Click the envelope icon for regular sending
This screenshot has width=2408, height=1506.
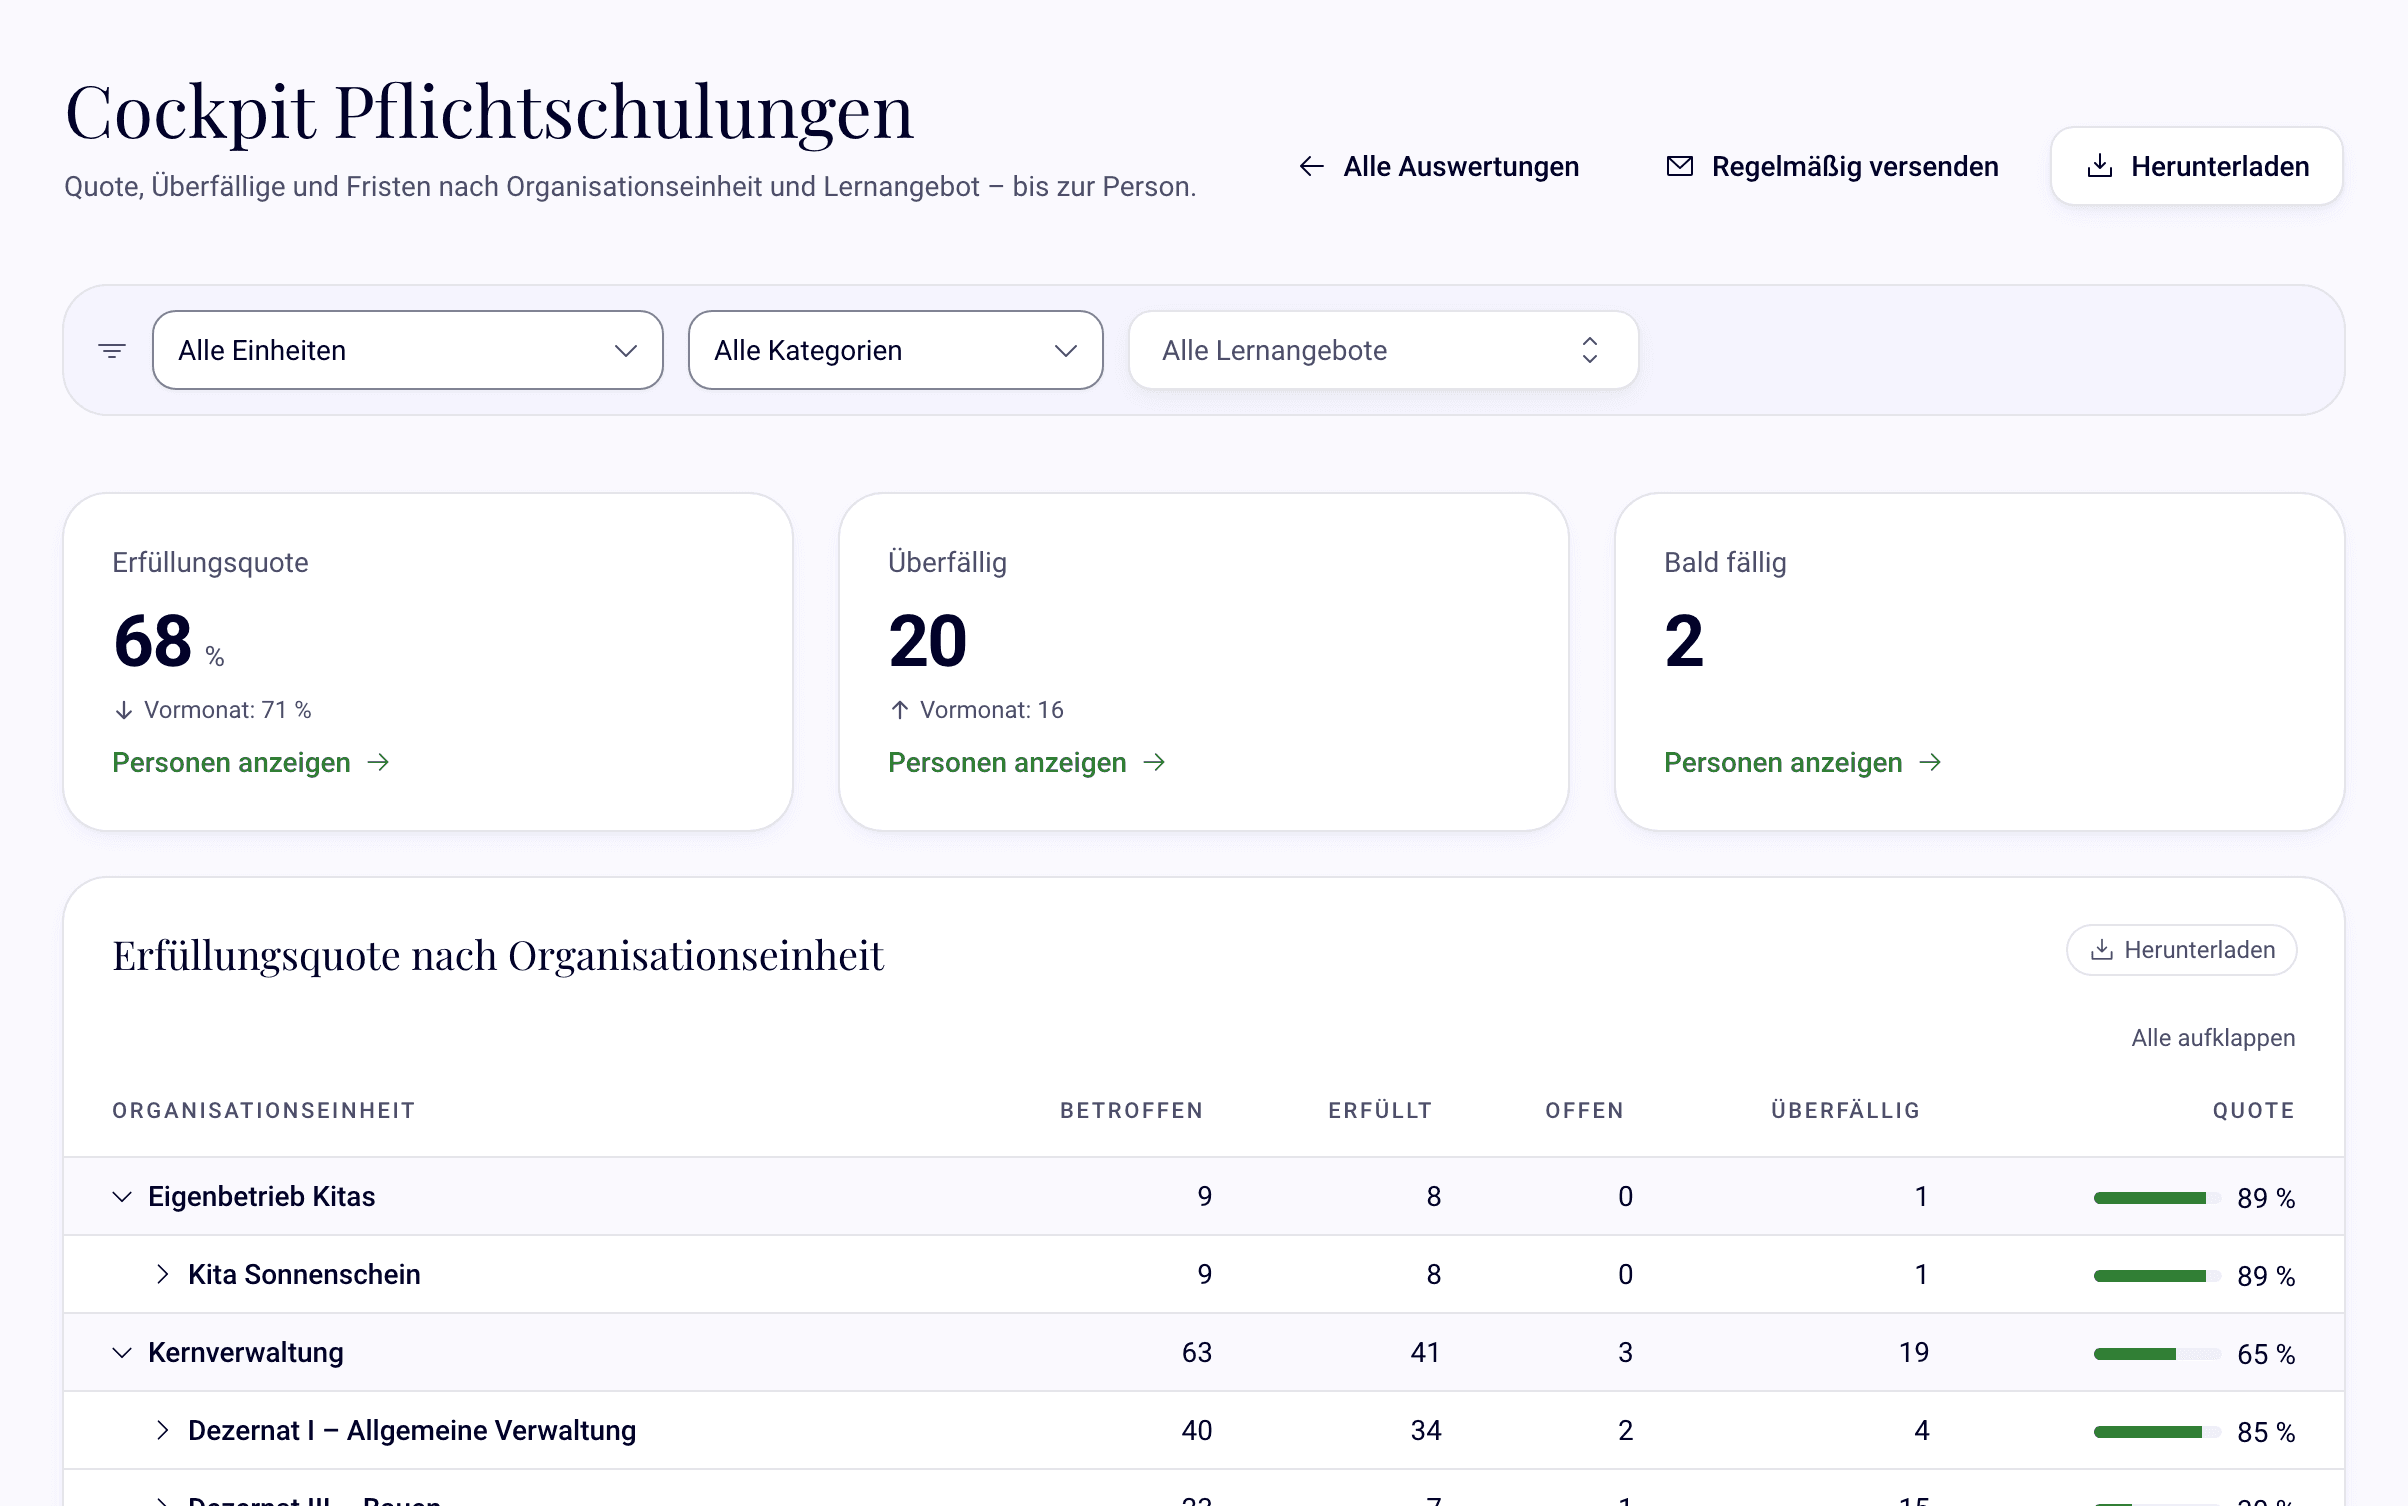(x=1680, y=167)
